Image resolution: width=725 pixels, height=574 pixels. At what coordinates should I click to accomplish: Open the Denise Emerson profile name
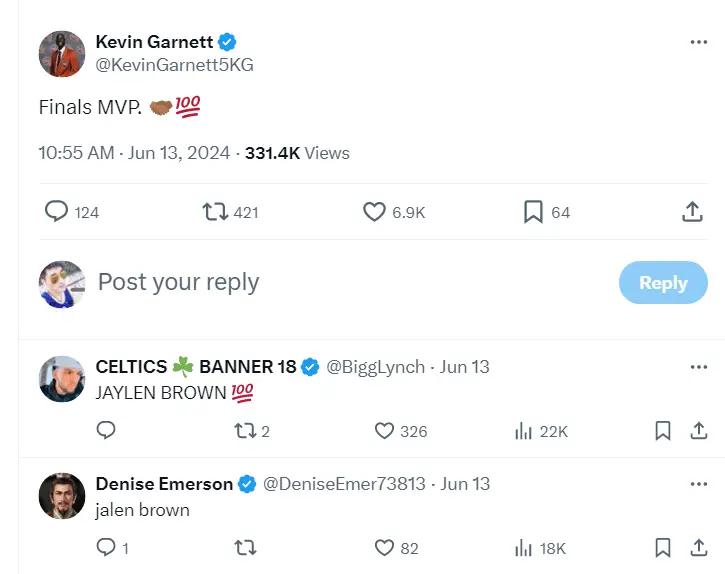[x=164, y=484]
